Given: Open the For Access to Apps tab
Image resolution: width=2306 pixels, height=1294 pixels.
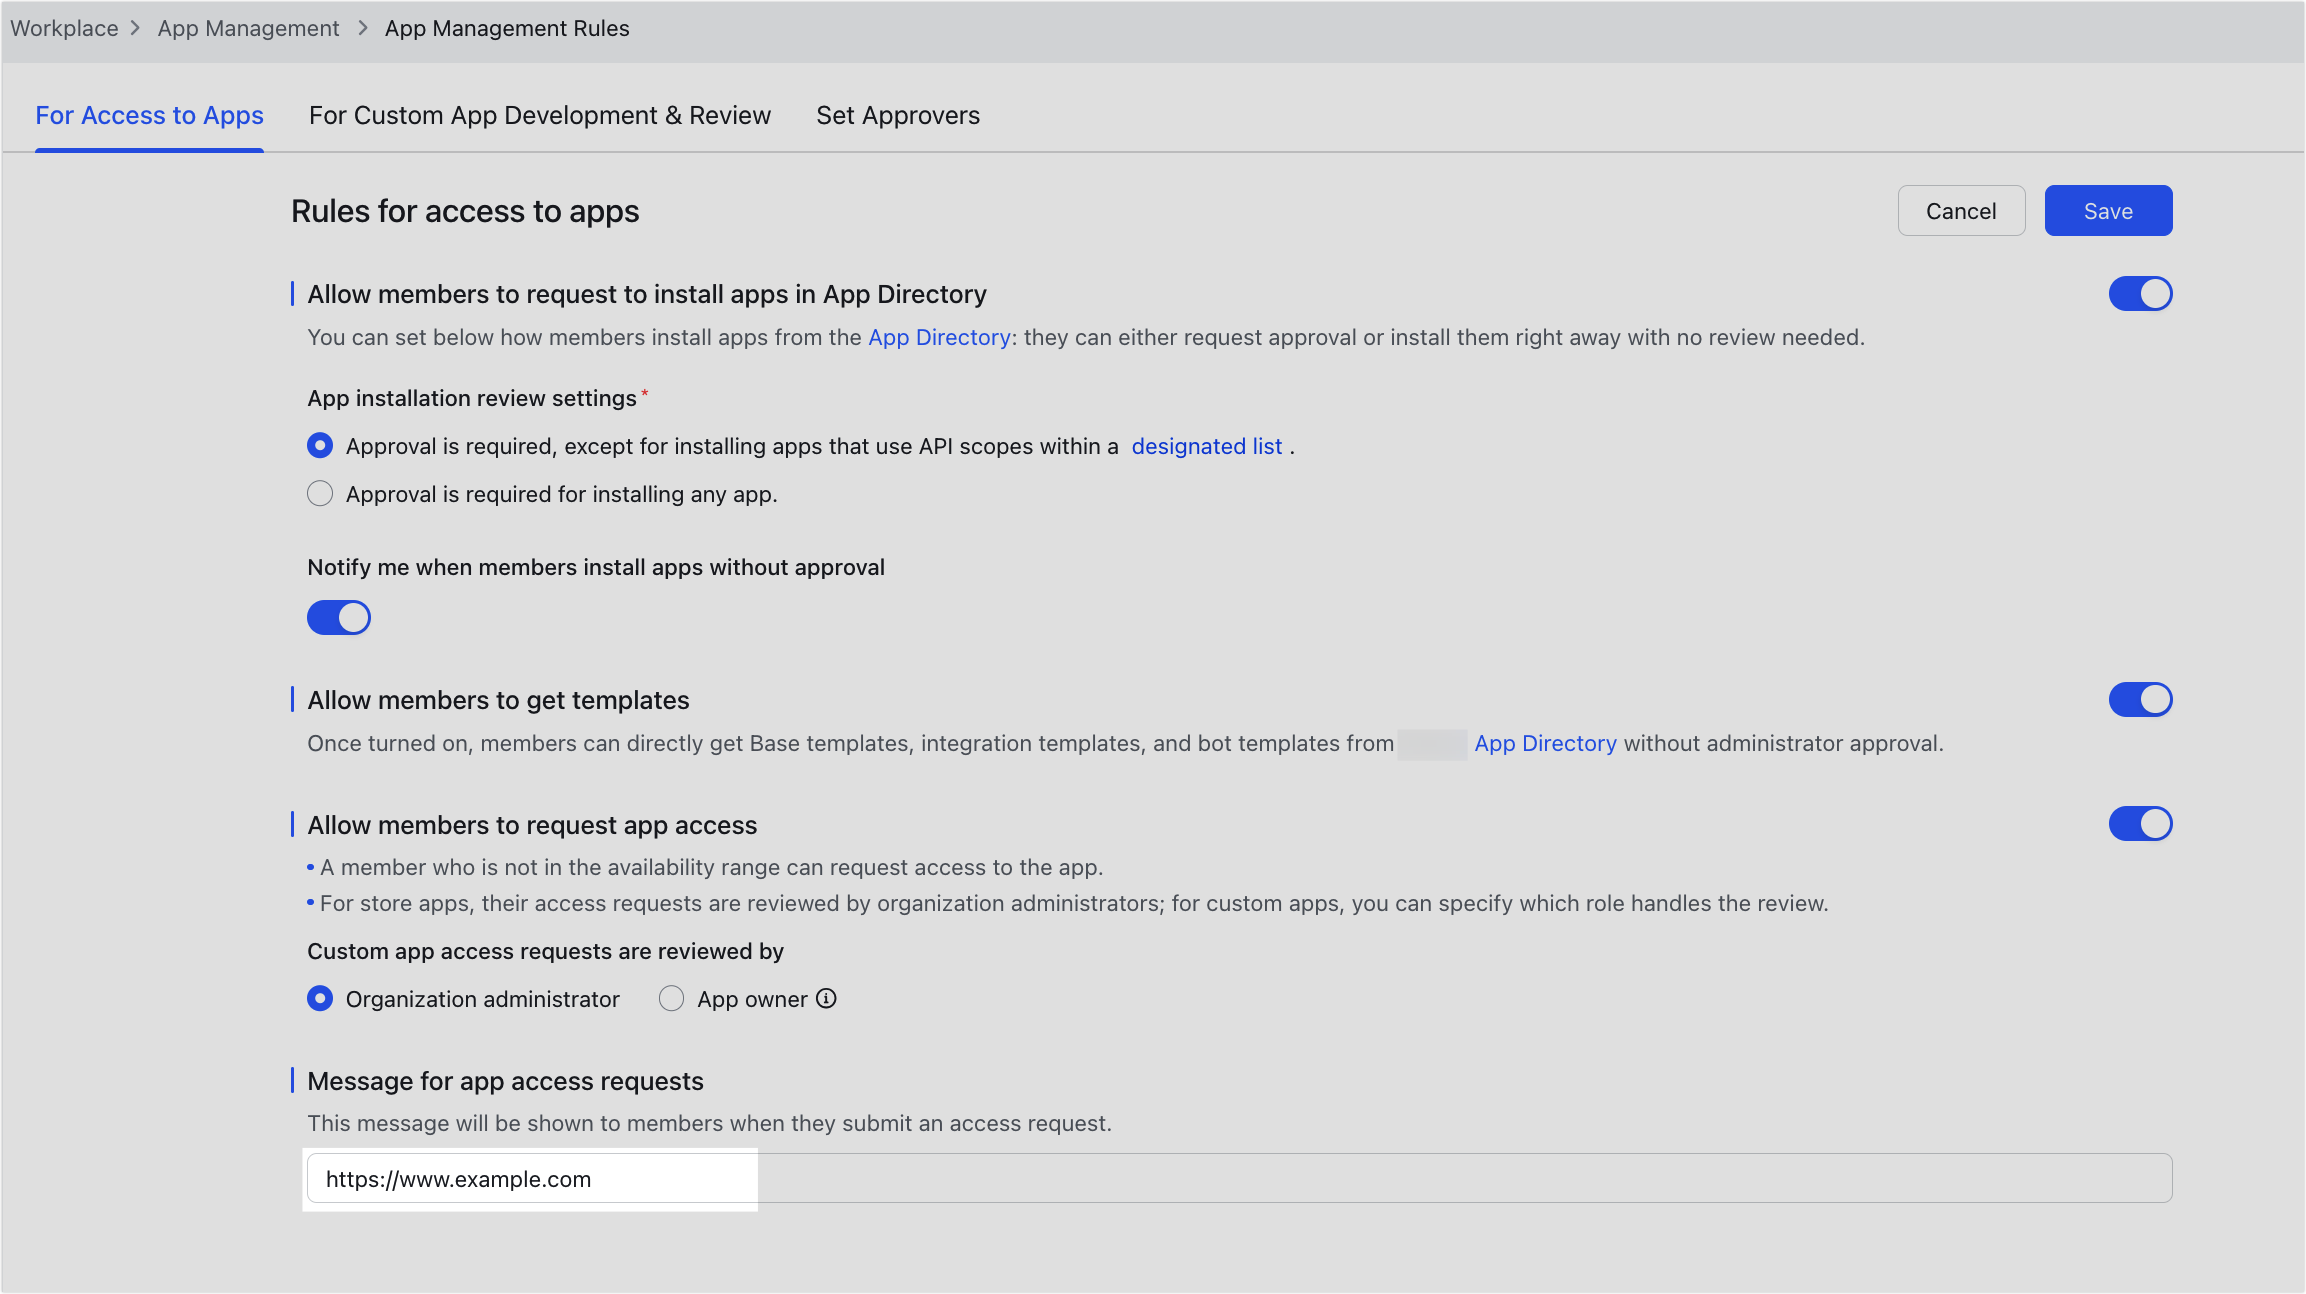Looking at the screenshot, I should click(x=149, y=115).
